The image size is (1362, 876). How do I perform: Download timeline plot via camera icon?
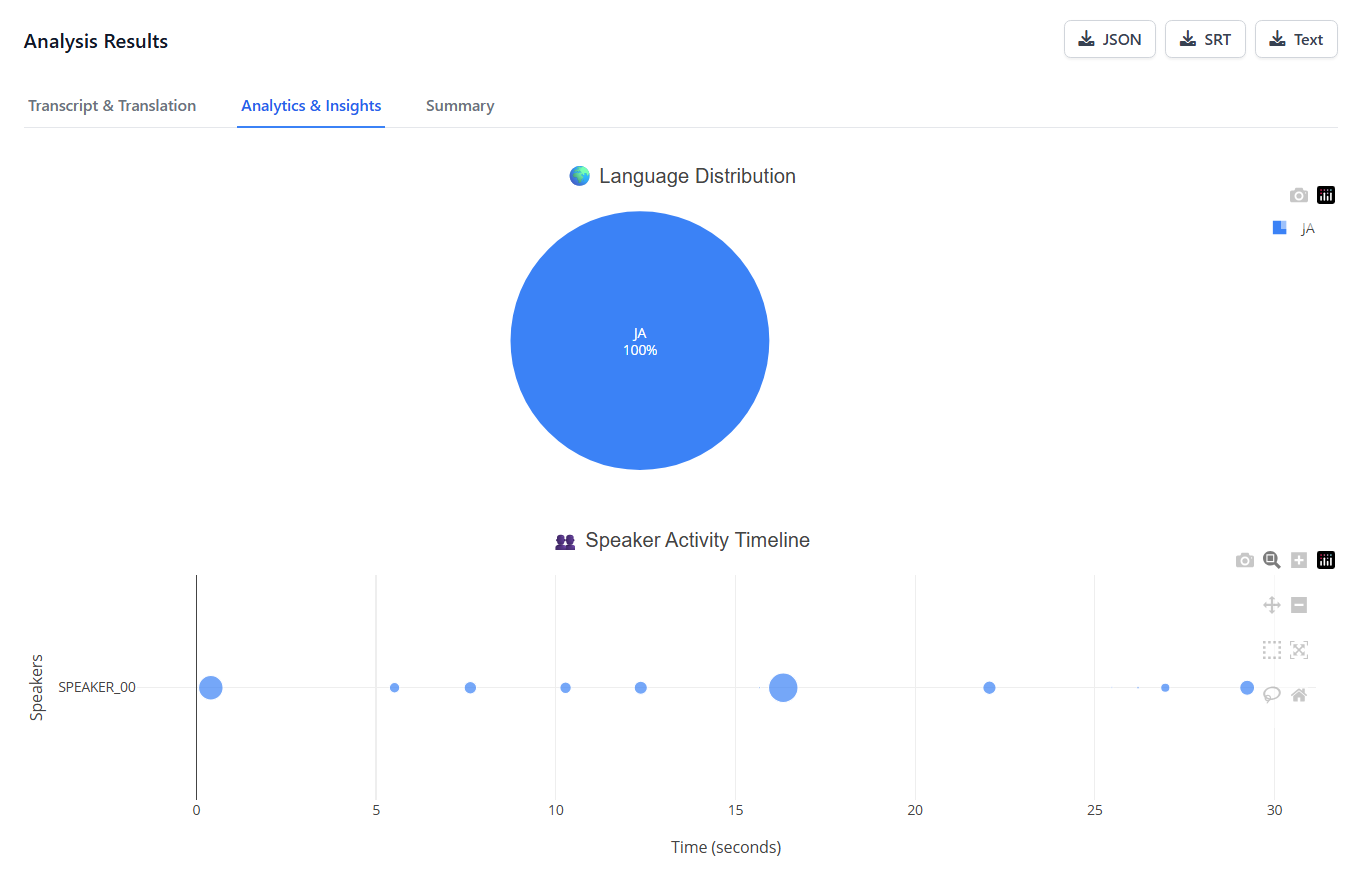coord(1244,560)
